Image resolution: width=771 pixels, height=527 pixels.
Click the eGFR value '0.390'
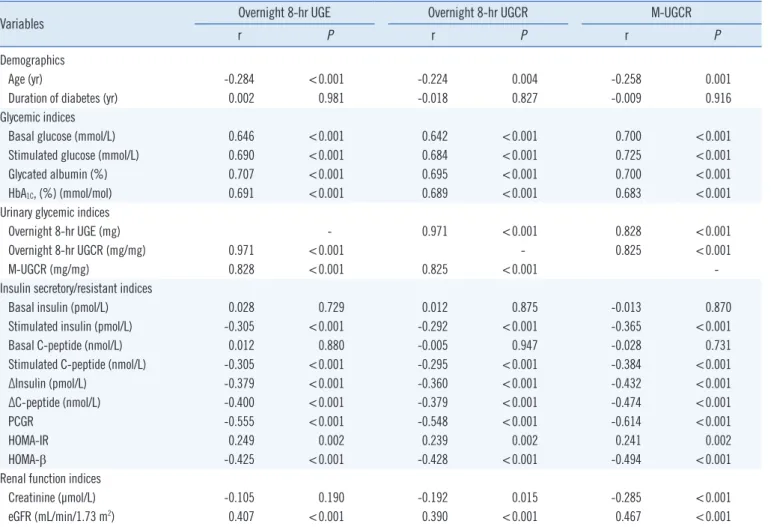click(x=435, y=517)
